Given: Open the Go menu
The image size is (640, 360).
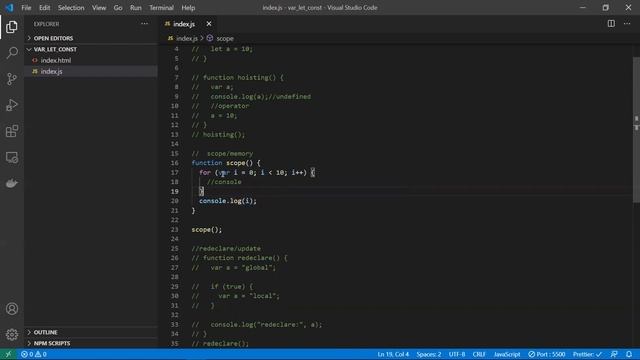Looking at the screenshot, I should coord(118,7).
